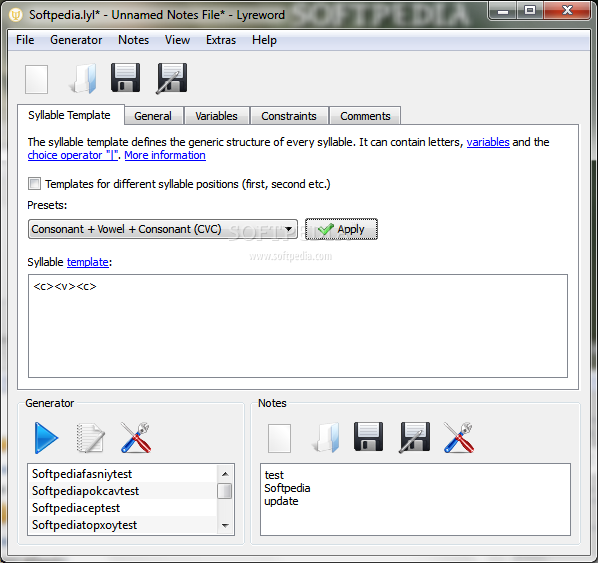Screen dimensions: 598x563
Task: Click the notepad icon in Generator panel
Action: 90,438
